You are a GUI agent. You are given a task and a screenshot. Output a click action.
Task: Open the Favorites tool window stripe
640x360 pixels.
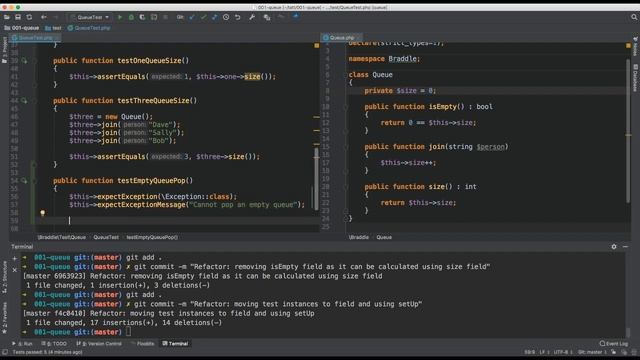pos(4,318)
